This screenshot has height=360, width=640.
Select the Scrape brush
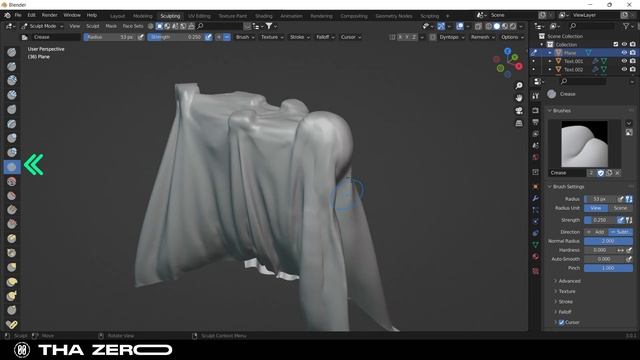click(12, 224)
